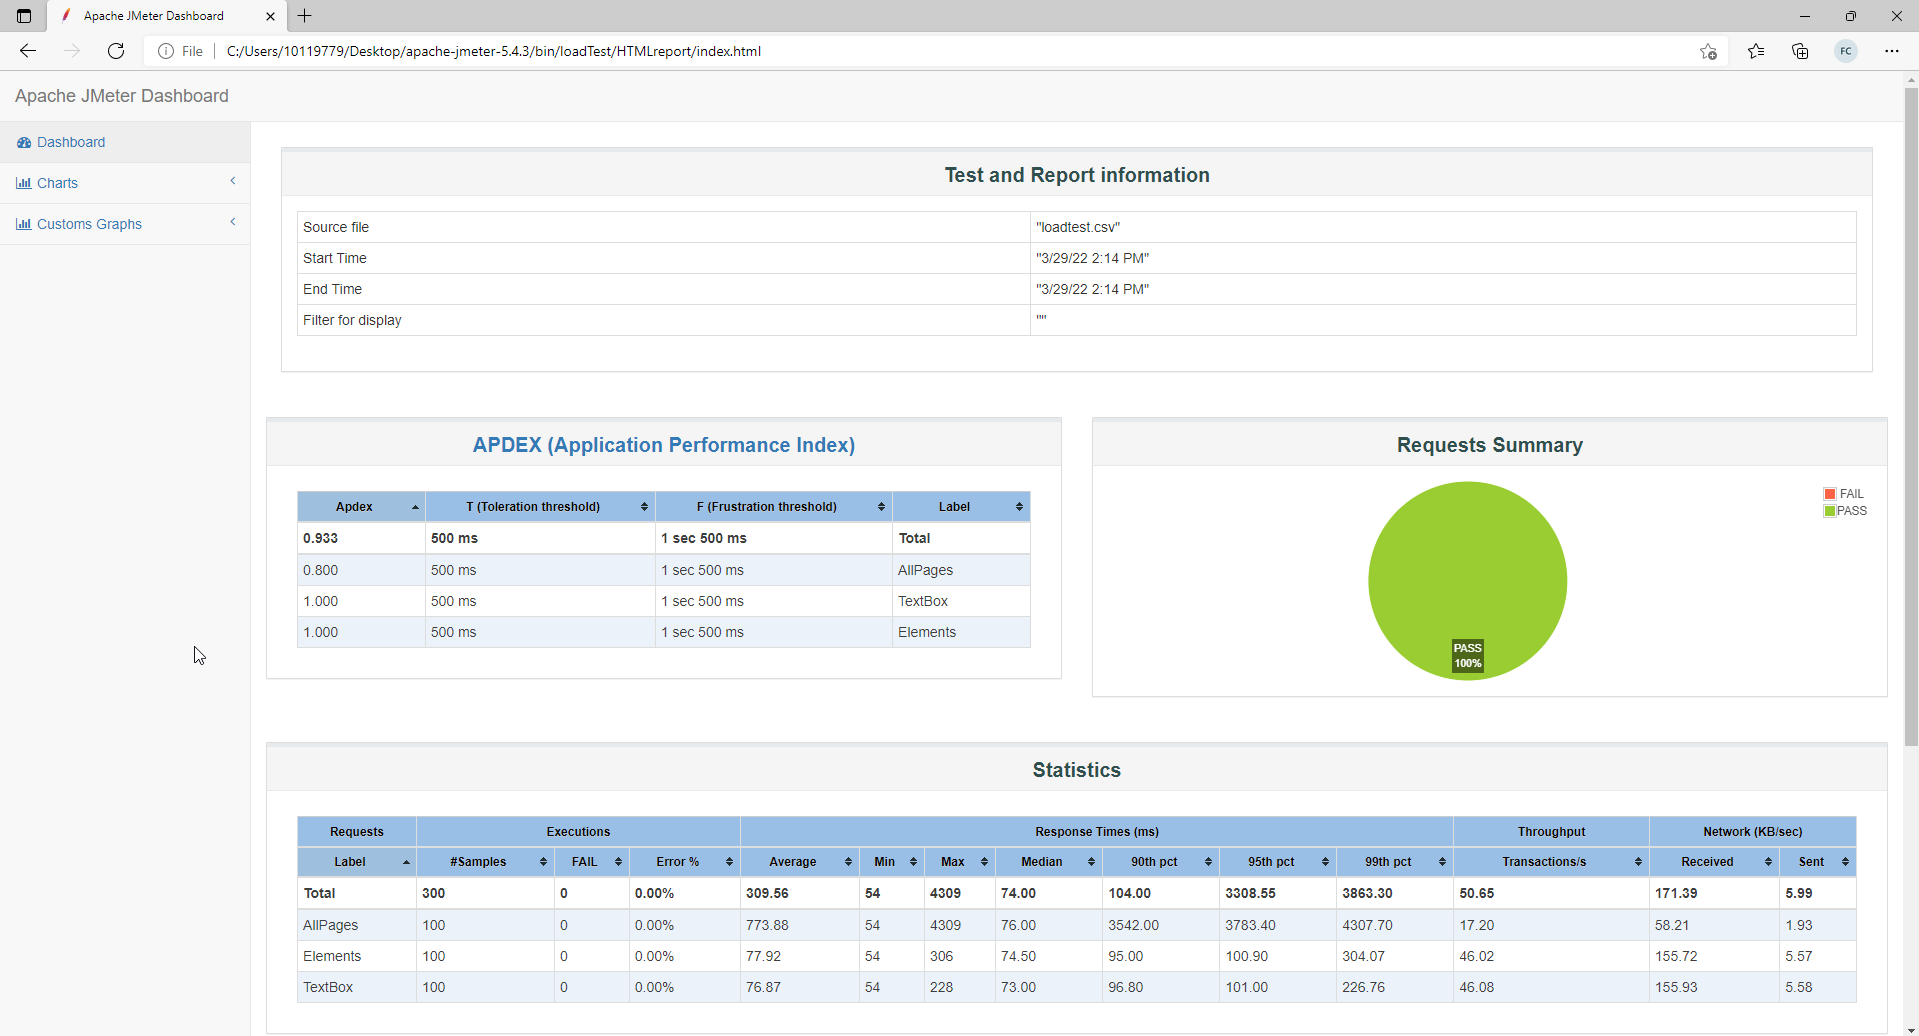
Task: Click the Elements row in Statistics table
Action: [x=1077, y=956]
